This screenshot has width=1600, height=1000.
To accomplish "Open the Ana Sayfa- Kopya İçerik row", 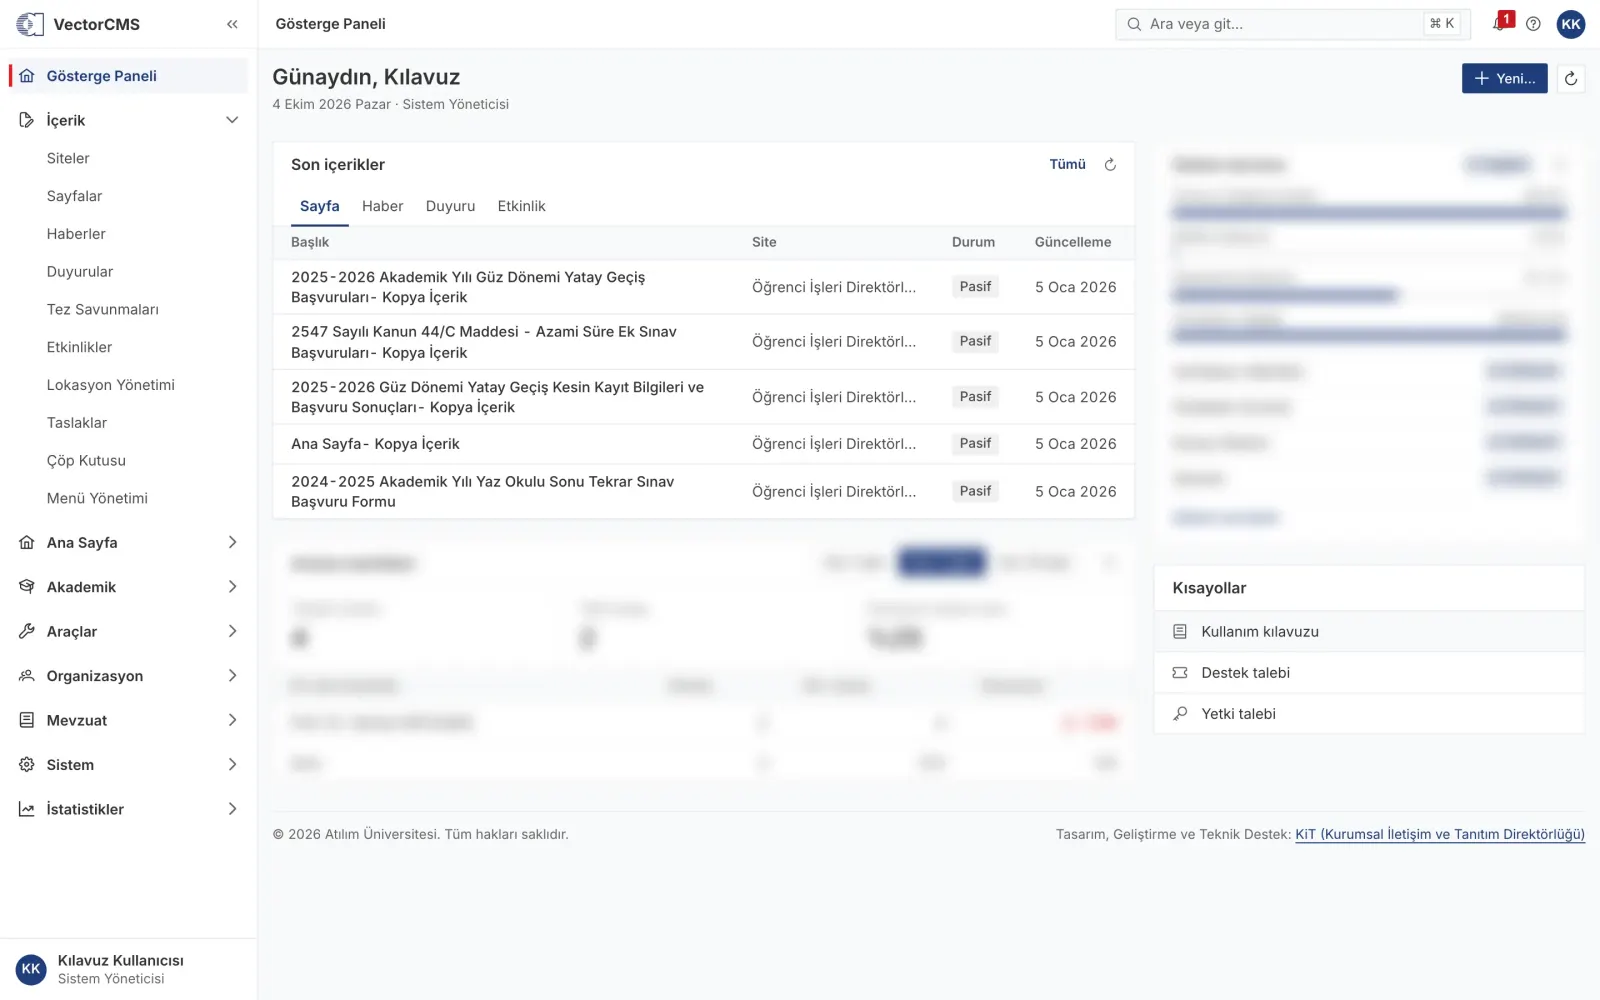I will [704, 444].
